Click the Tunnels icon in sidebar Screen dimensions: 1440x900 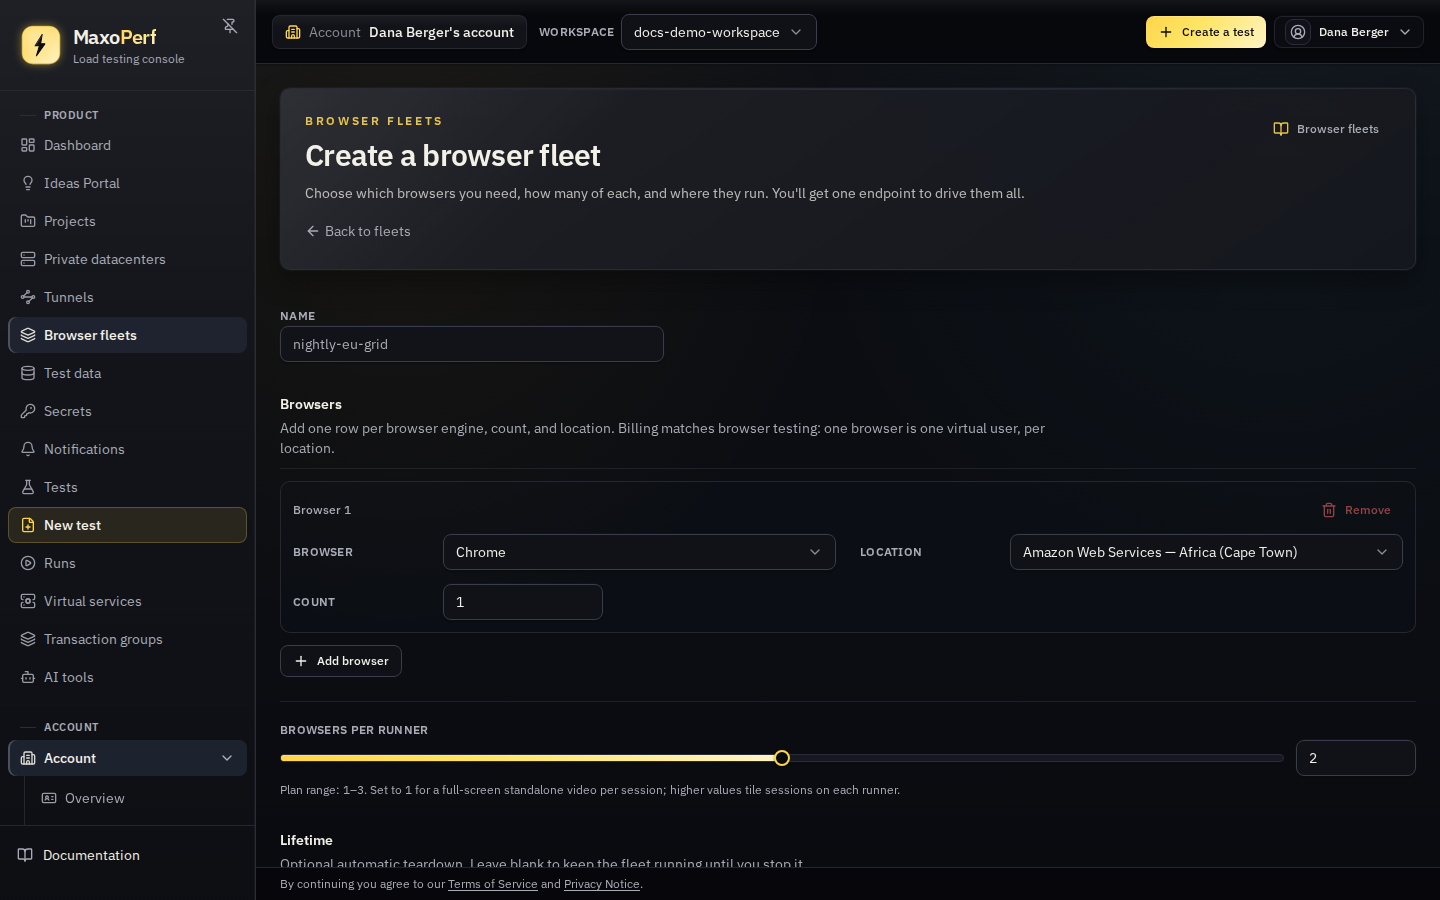pos(28,297)
